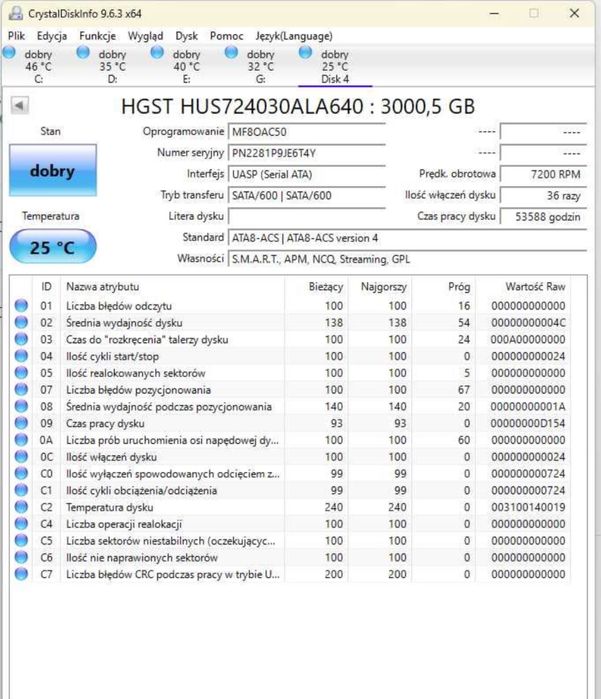Open the Pomoc menu
Viewport: 601px width, 699px height.
click(x=226, y=36)
